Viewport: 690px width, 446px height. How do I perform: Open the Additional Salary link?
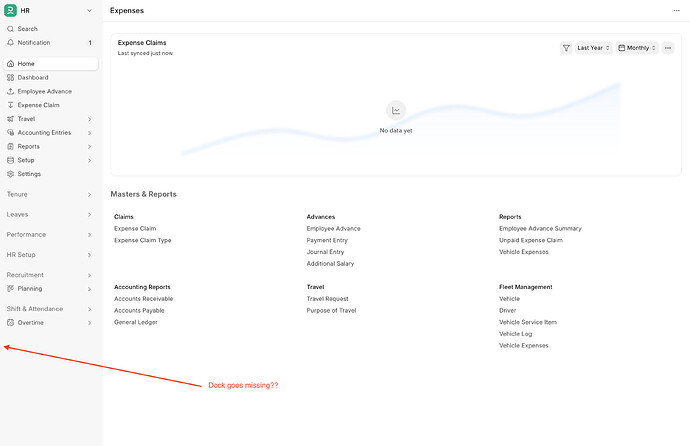click(330, 263)
